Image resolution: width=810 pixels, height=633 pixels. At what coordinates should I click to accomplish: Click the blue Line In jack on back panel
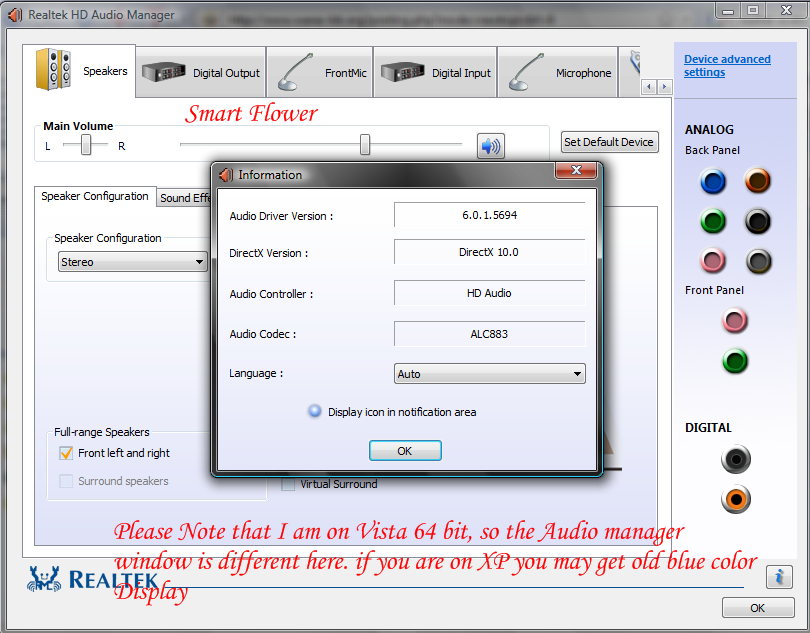[712, 182]
